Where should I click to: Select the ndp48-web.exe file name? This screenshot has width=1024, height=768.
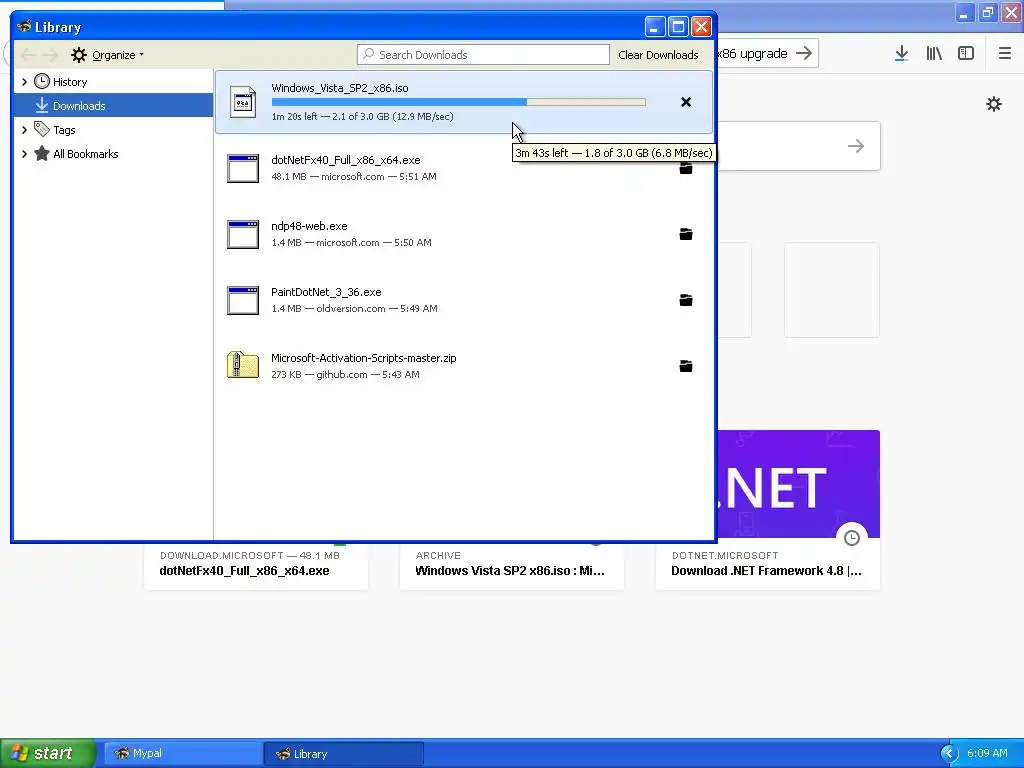click(309, 226)
